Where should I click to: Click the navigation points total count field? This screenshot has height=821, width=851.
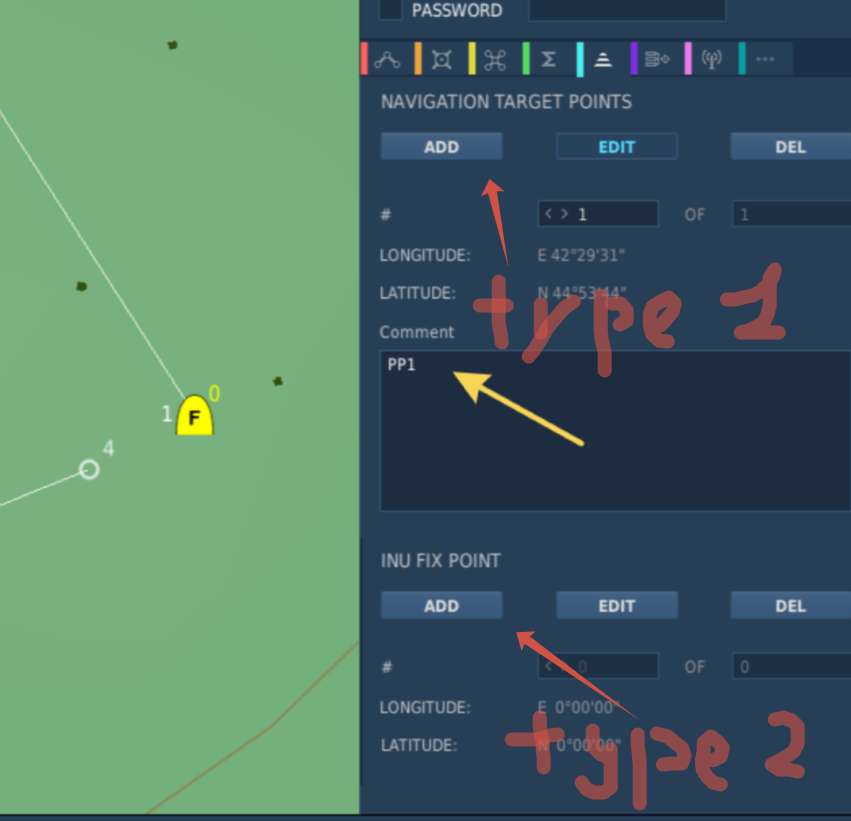point(791,214)
